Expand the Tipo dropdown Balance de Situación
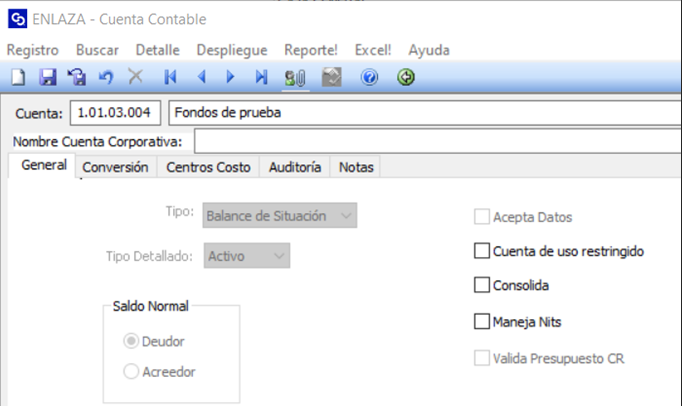Viewport: 682px width, 406px height. click(x=280, y=215)
